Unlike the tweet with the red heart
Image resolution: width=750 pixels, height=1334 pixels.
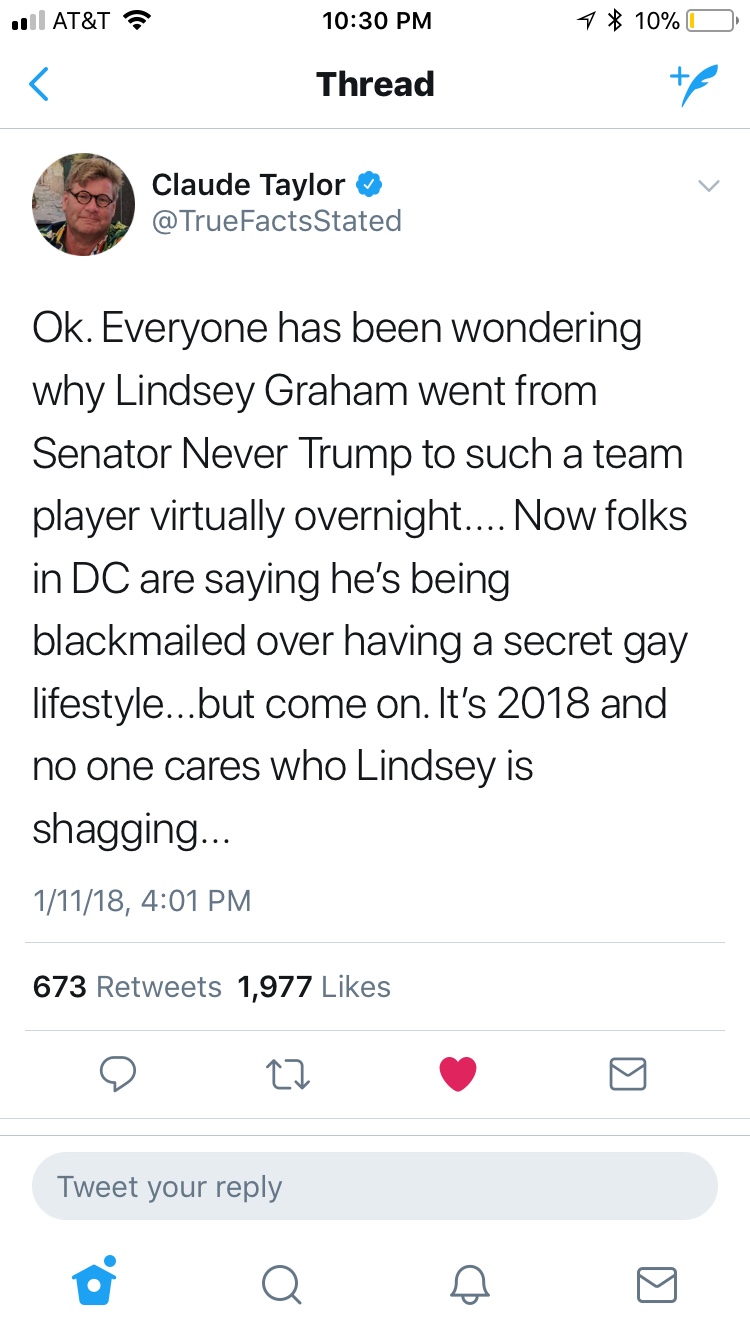pos(458,1074)
